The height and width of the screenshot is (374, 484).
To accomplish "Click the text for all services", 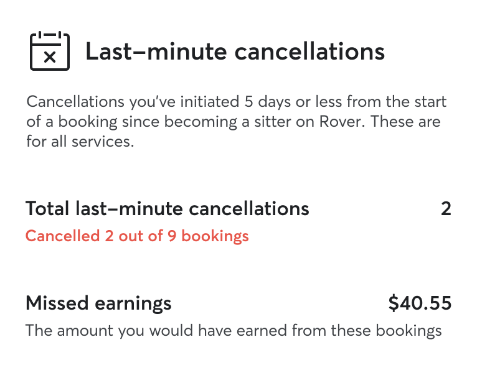I will tap(80, 142).
